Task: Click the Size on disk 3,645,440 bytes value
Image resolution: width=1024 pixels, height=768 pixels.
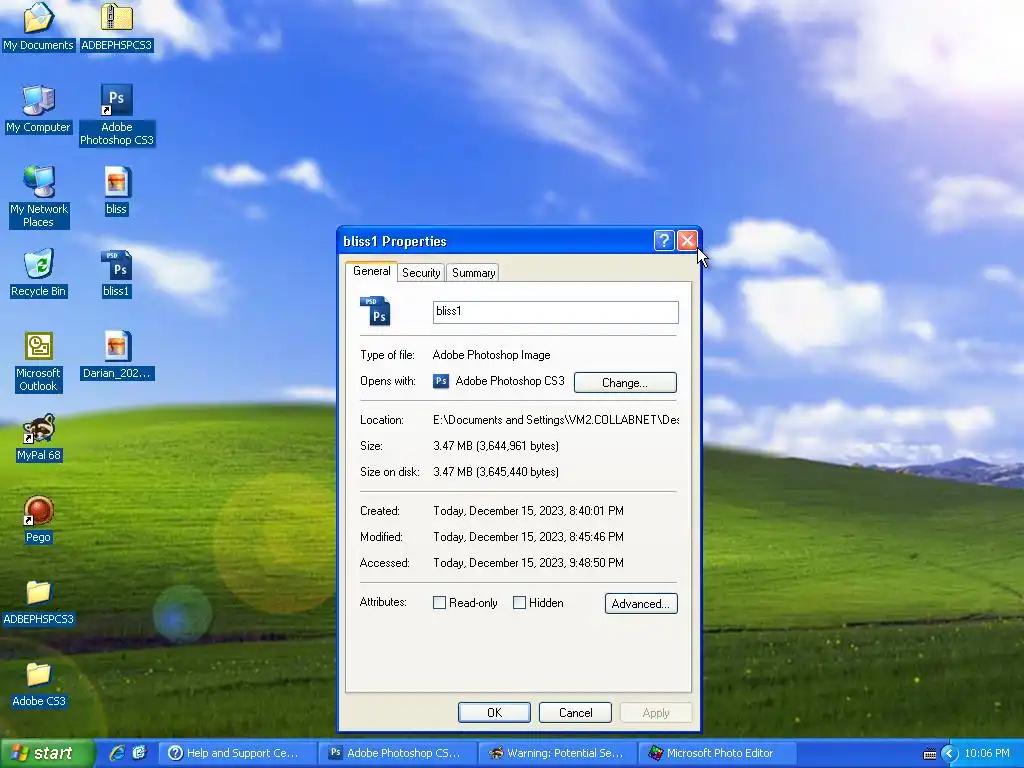Action: click(x=496, y=472)
